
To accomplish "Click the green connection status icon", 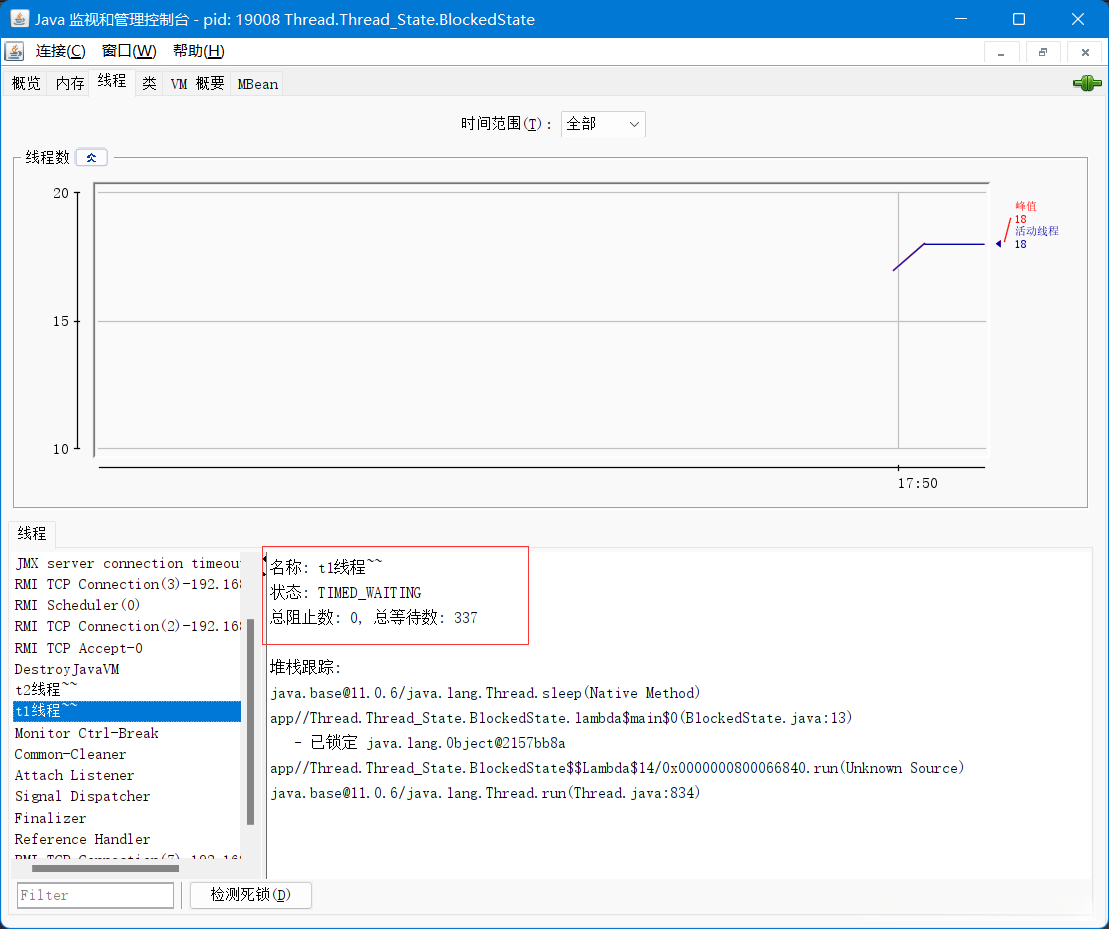I will click(1086, 84).
